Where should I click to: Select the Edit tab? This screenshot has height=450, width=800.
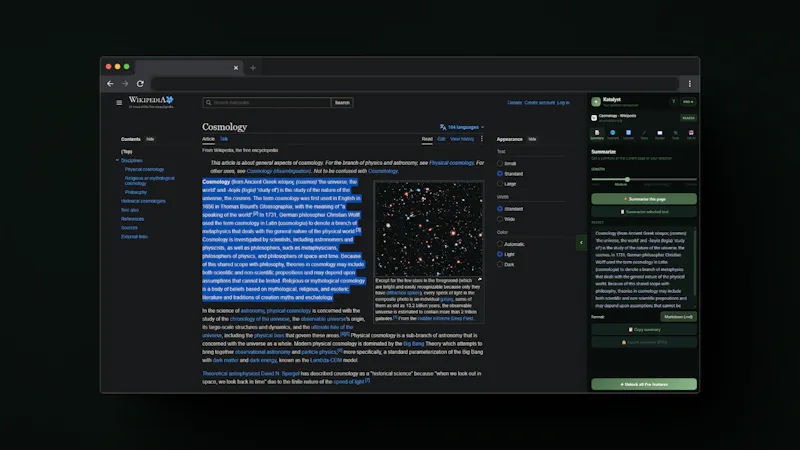[x=441, y=139]
